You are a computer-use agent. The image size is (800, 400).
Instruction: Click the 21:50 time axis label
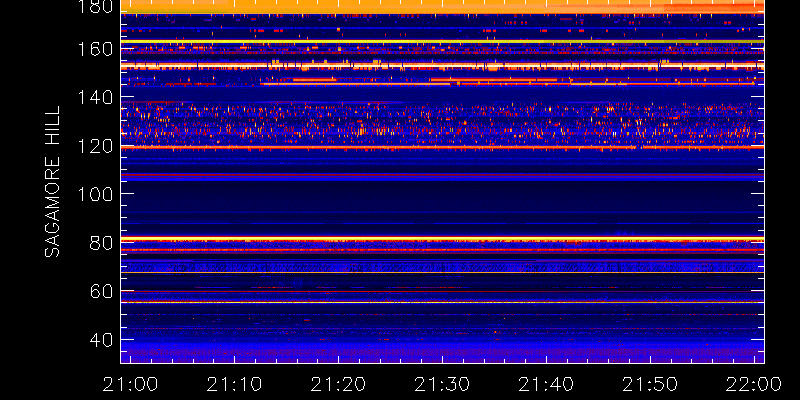(x=651, y=384)
